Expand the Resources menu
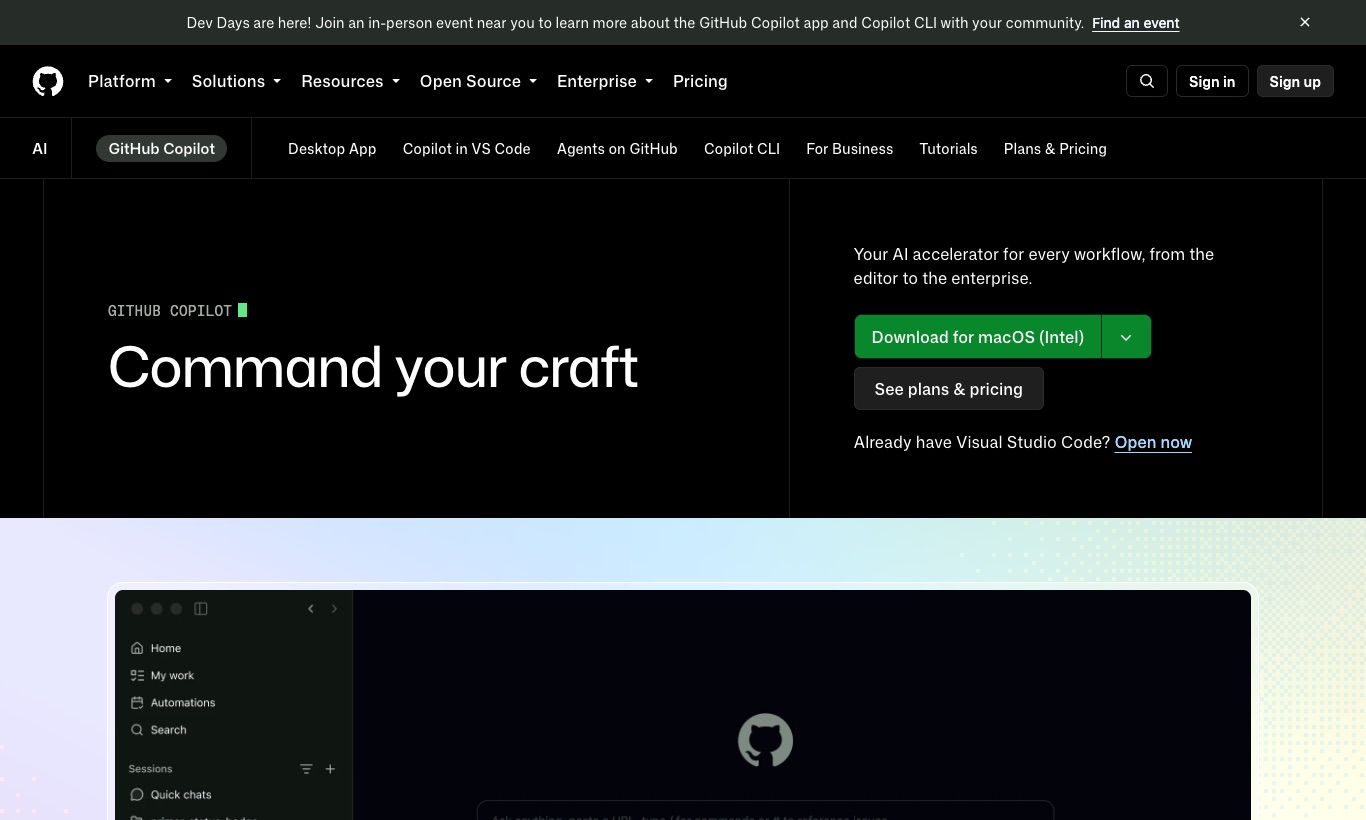Screen dimensions: 1366x820 [350, 81]
